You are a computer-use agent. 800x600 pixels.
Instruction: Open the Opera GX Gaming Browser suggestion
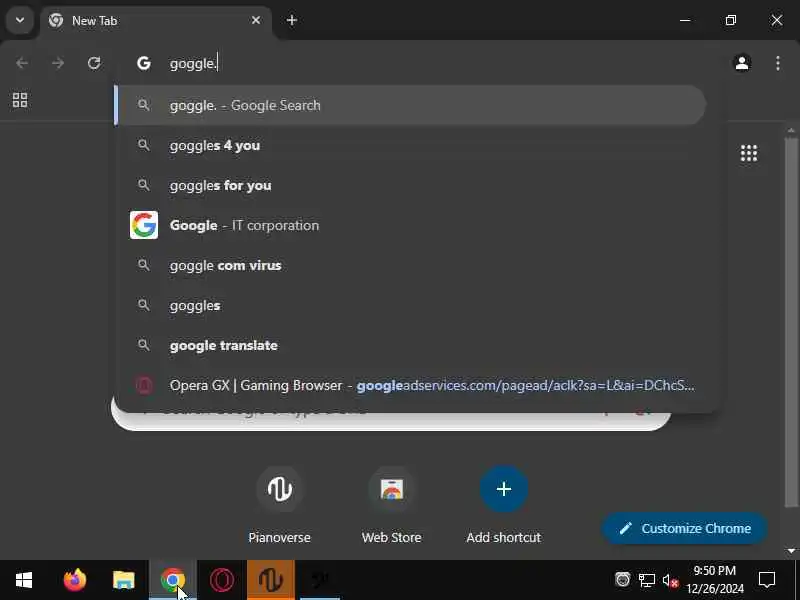(411, 385)
